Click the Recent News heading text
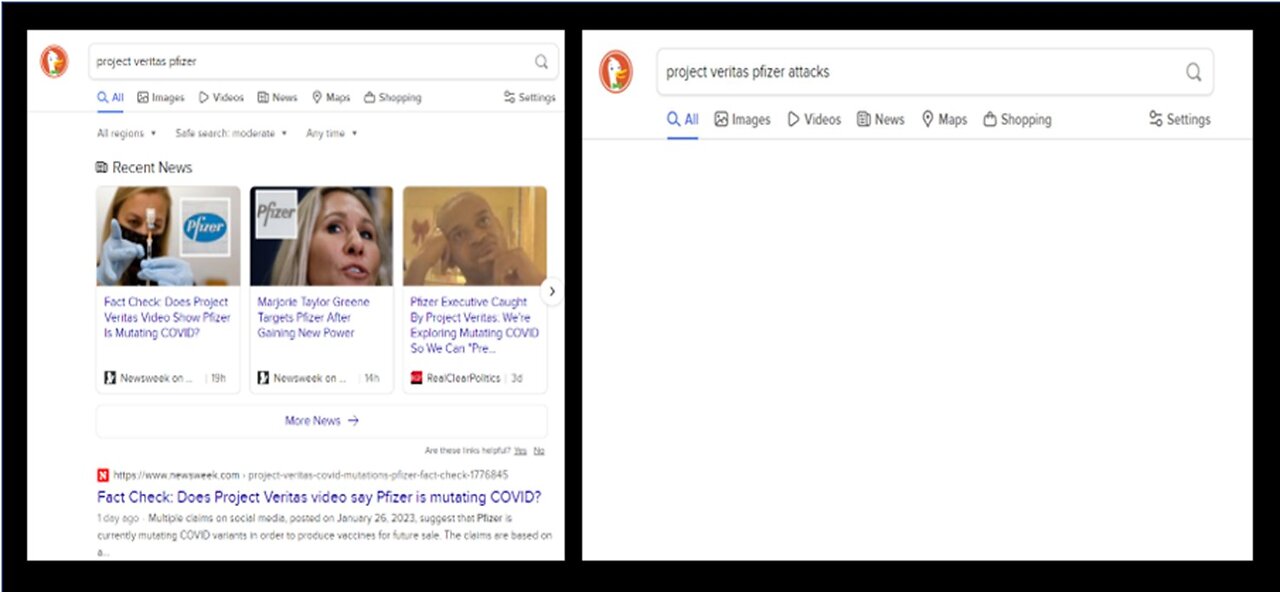 pos(152,167)
